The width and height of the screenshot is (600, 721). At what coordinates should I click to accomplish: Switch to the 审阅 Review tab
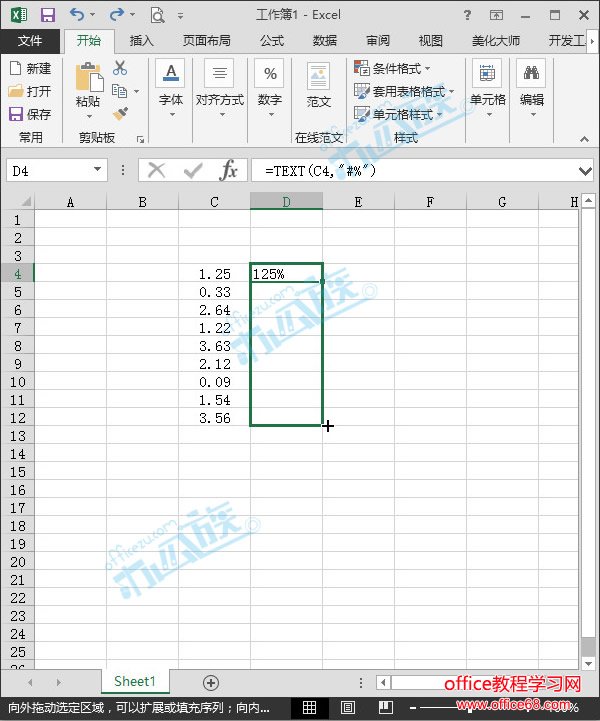(378, 40)
